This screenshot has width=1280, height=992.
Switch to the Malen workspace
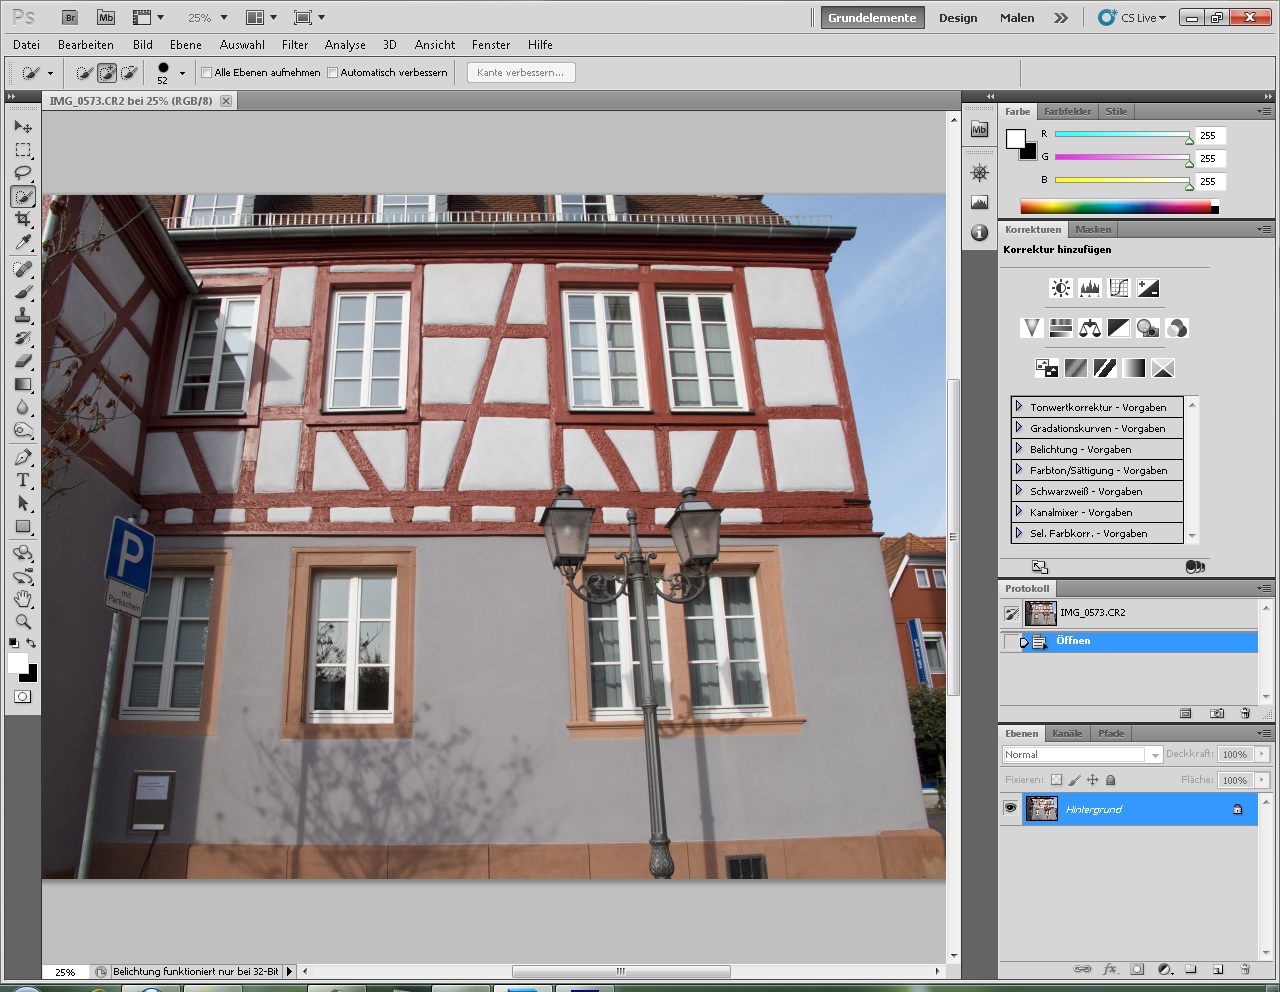(1017, 18)
